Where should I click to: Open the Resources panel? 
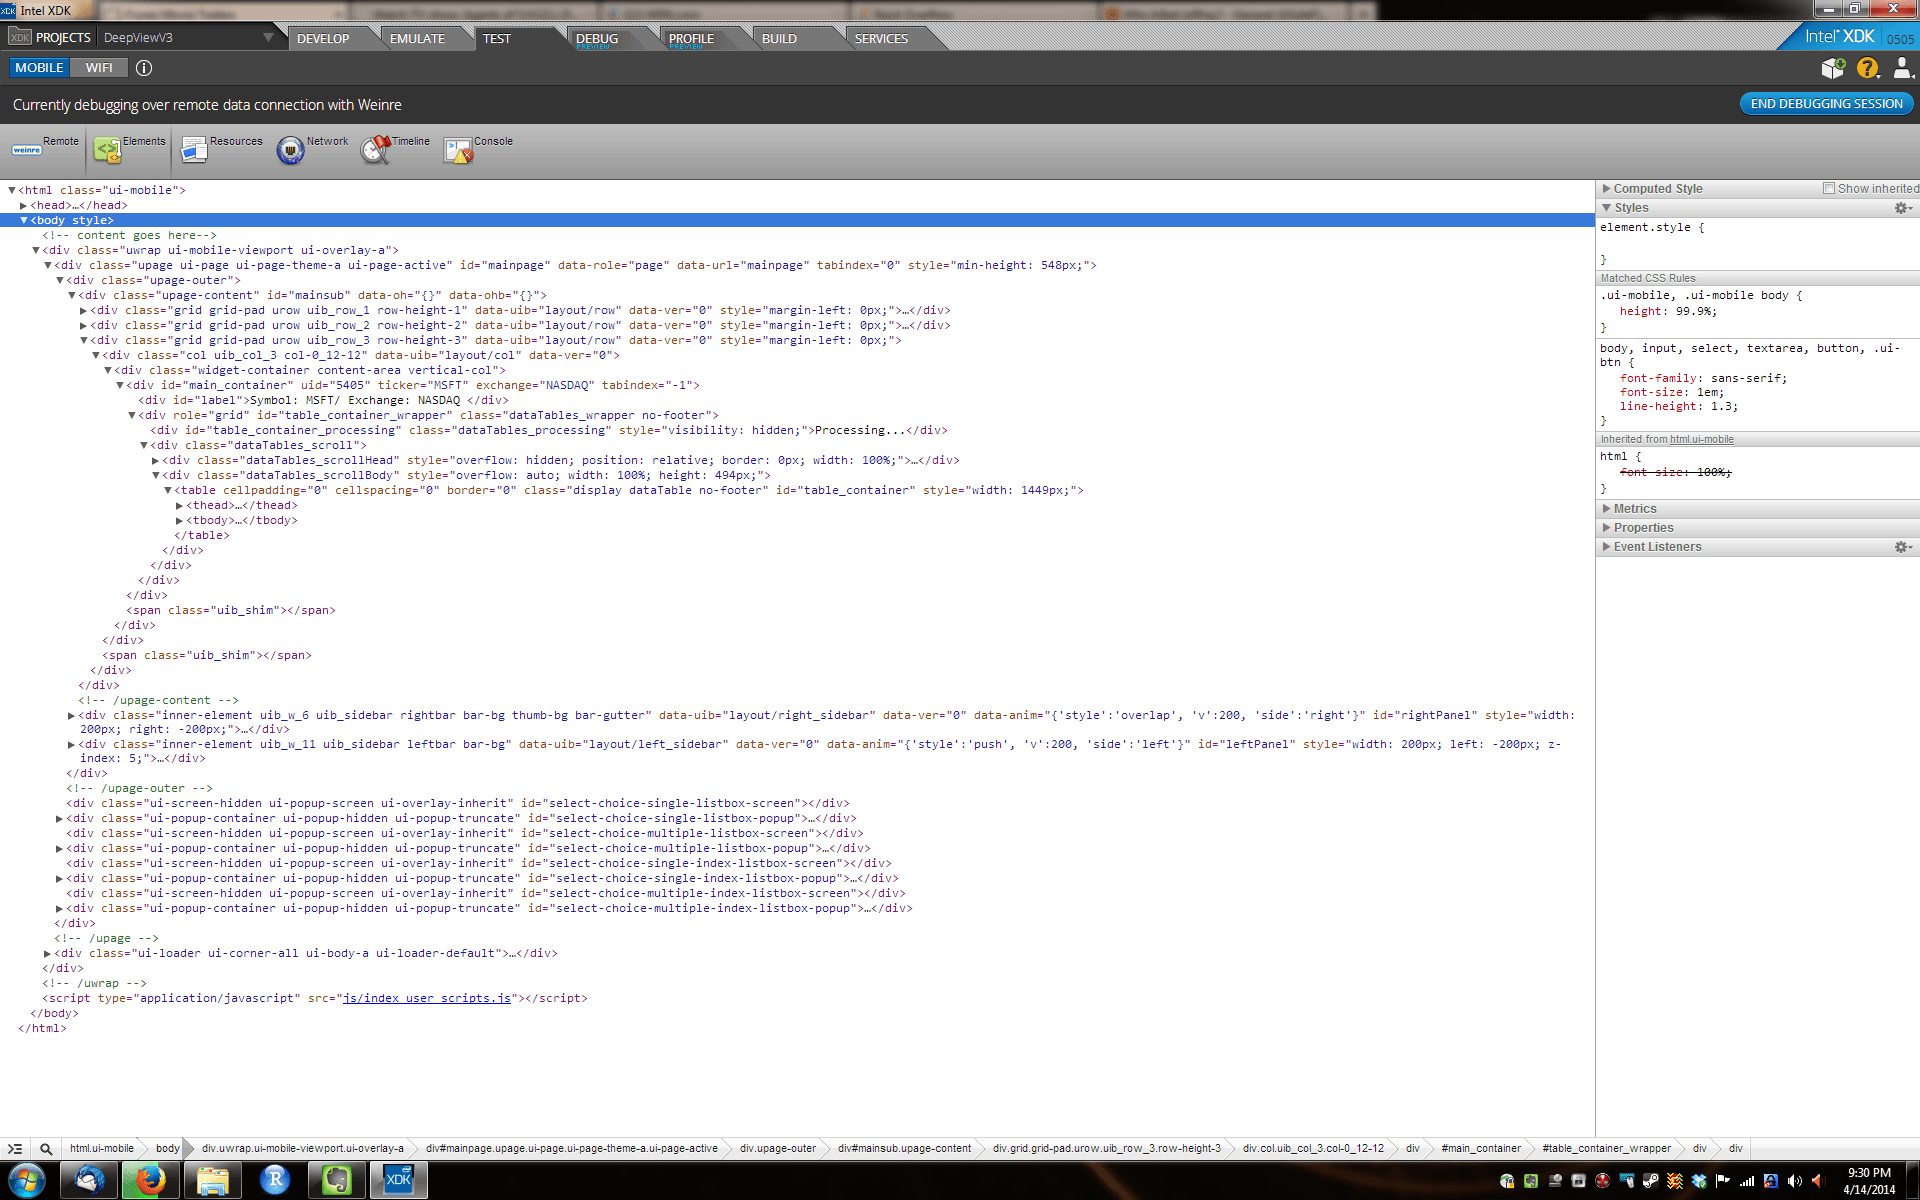tap(221, 149)
